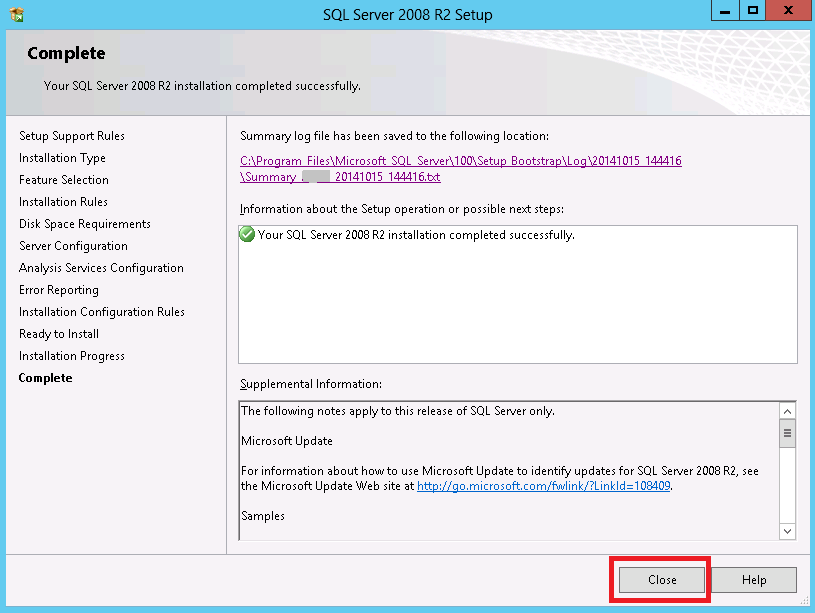
Task: Click the Supplemental Information scroll up arrow
Action: (787, 411)
